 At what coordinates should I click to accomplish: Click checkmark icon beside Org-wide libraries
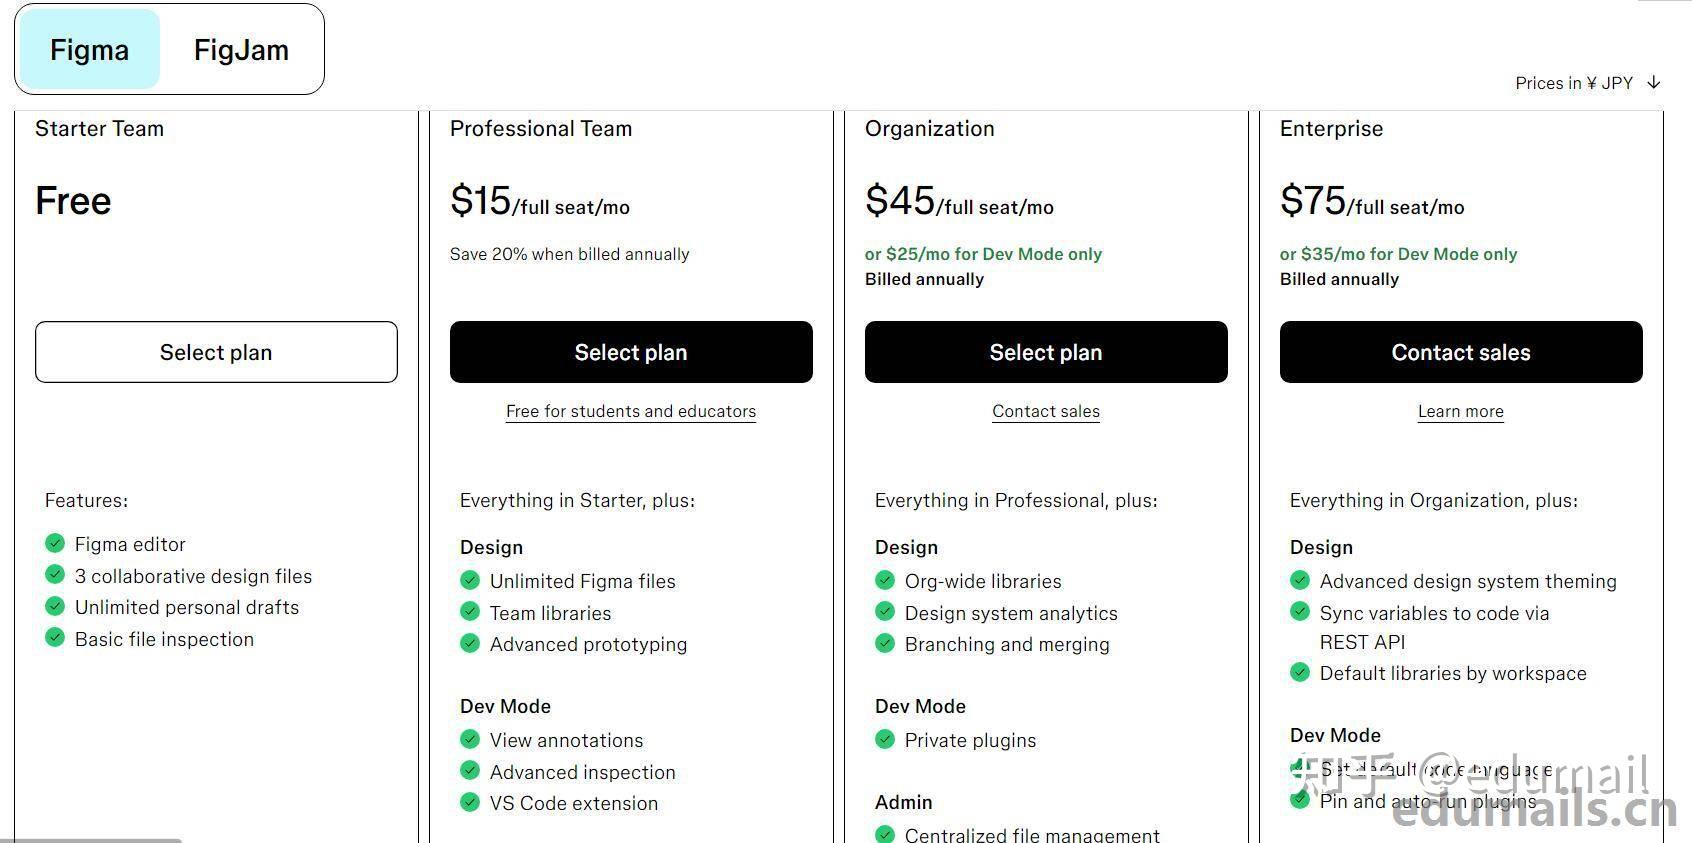885,580
